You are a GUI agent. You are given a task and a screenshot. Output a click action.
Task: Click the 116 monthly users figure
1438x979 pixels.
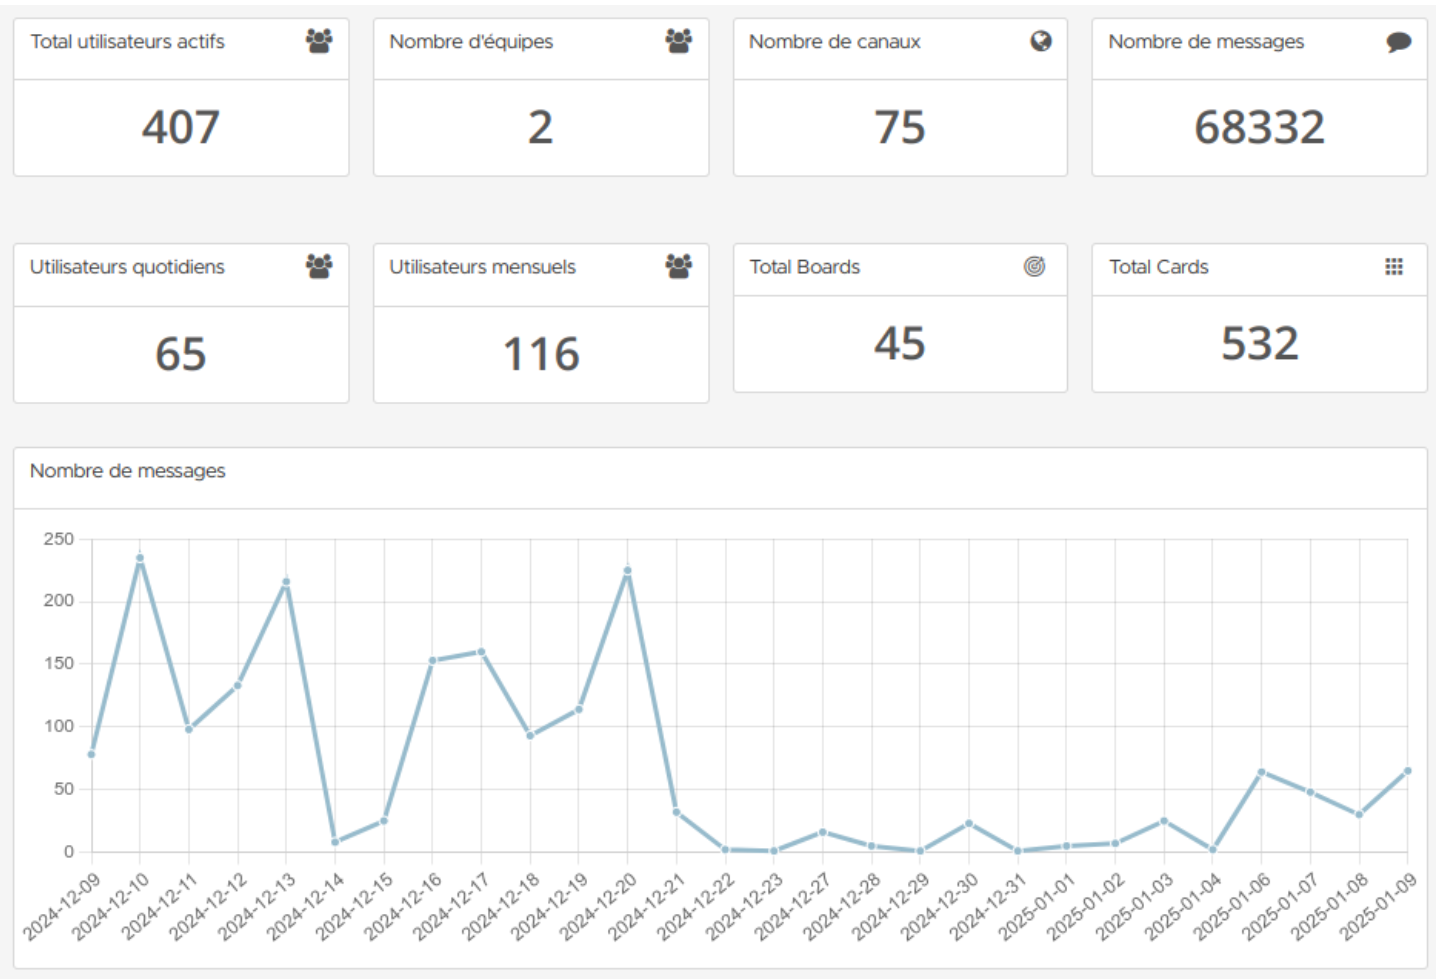click(x=541, y=354)
